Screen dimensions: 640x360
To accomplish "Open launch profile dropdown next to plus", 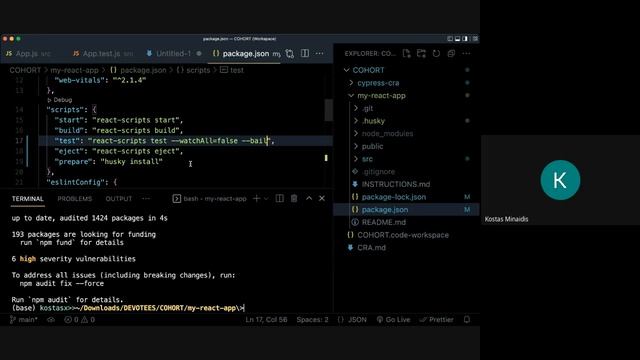I will [x=267, y=199].
